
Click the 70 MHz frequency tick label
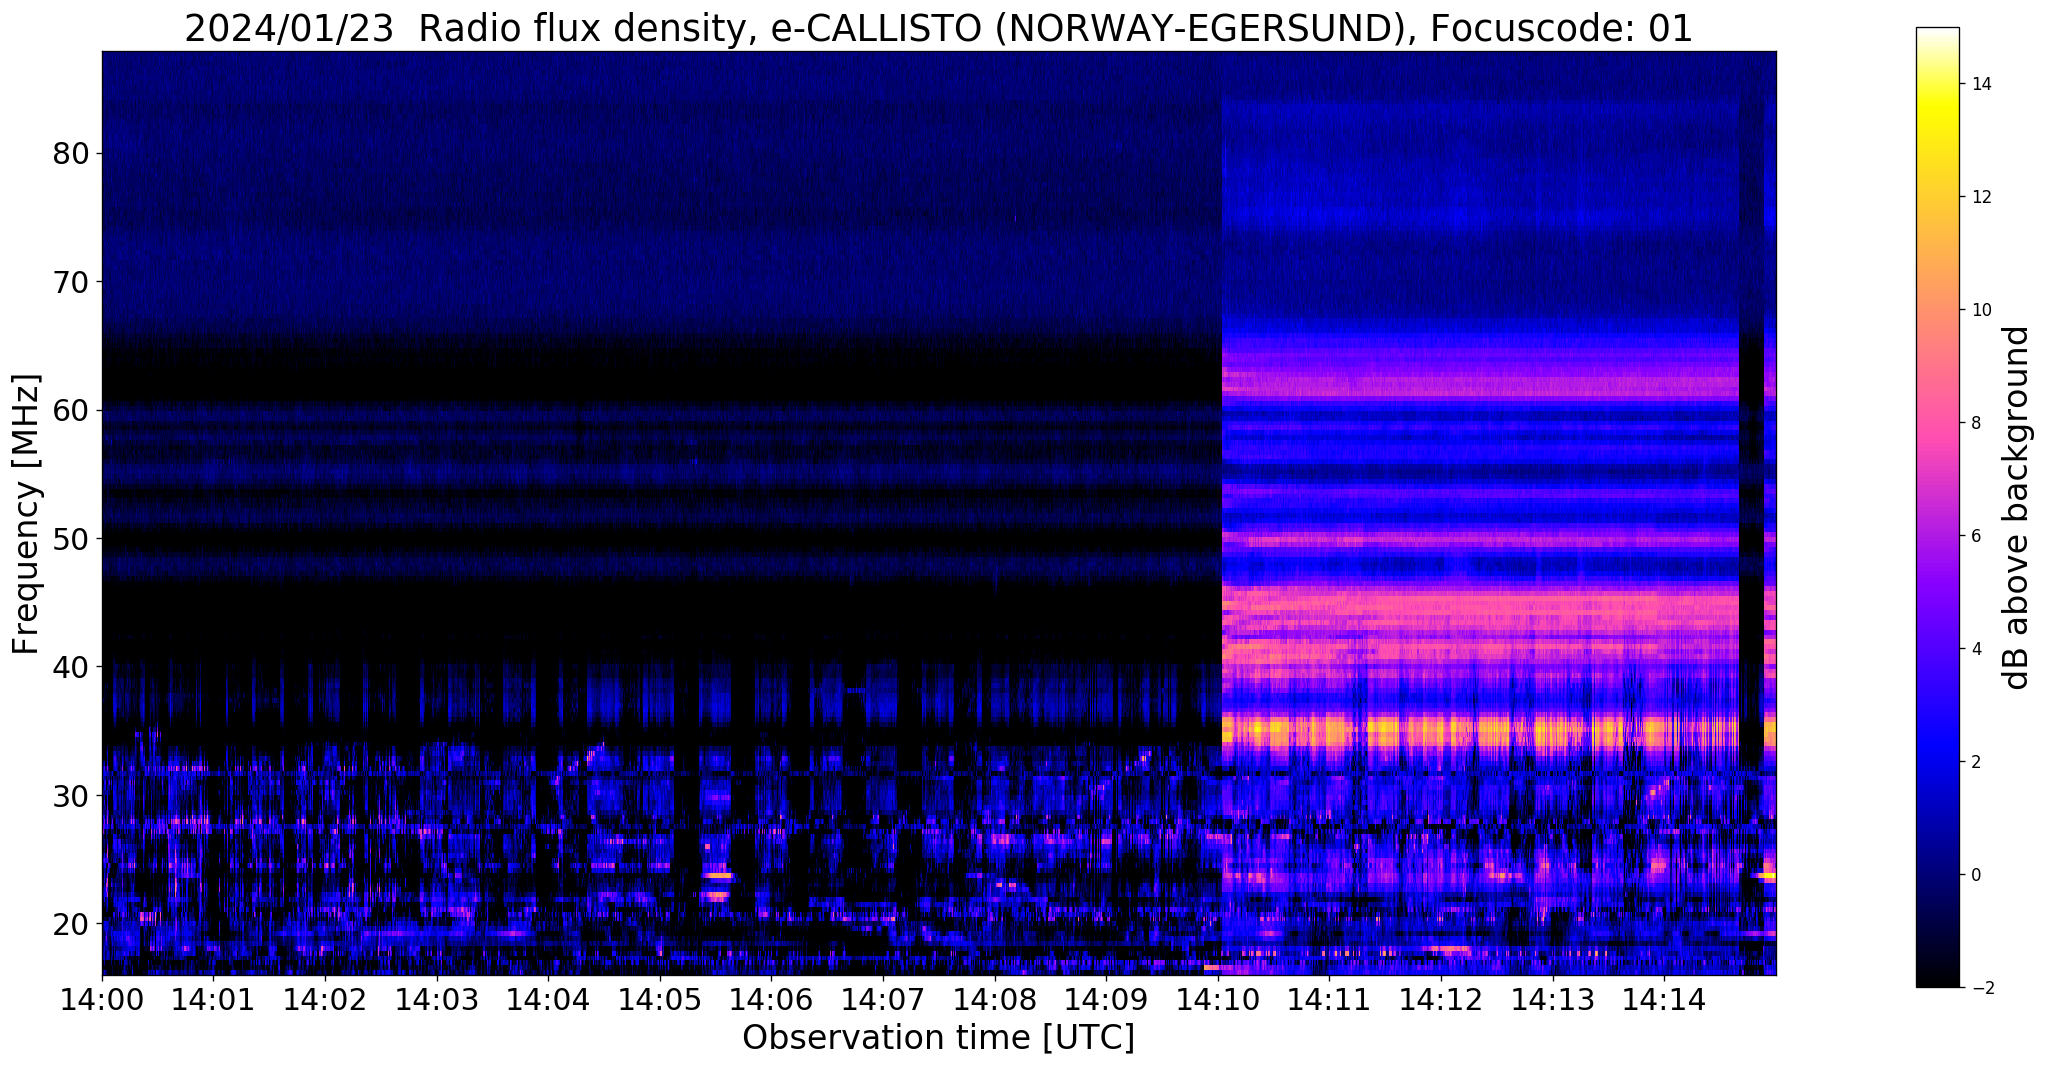[x=69, y=282]
